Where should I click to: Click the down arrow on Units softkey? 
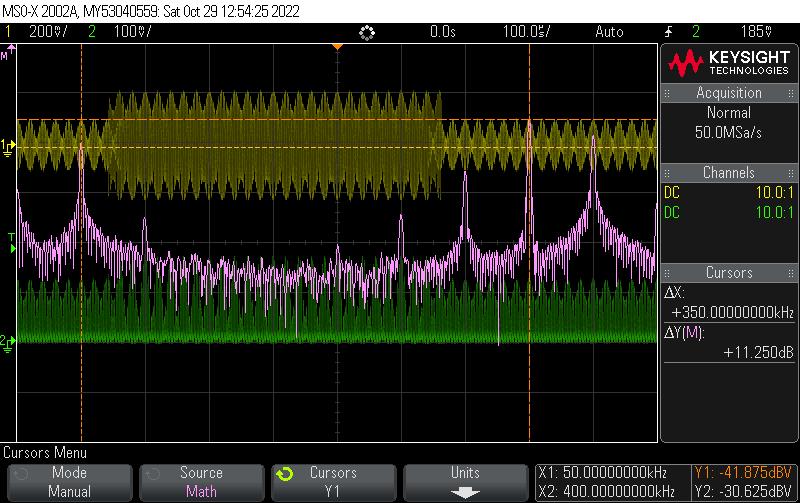tap(465, 493)
